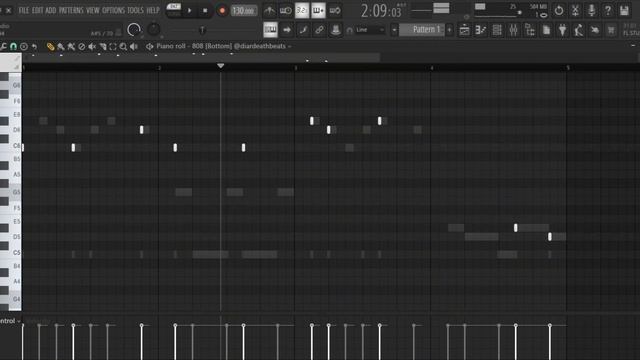Click the song position slider handle

point(202,30)
